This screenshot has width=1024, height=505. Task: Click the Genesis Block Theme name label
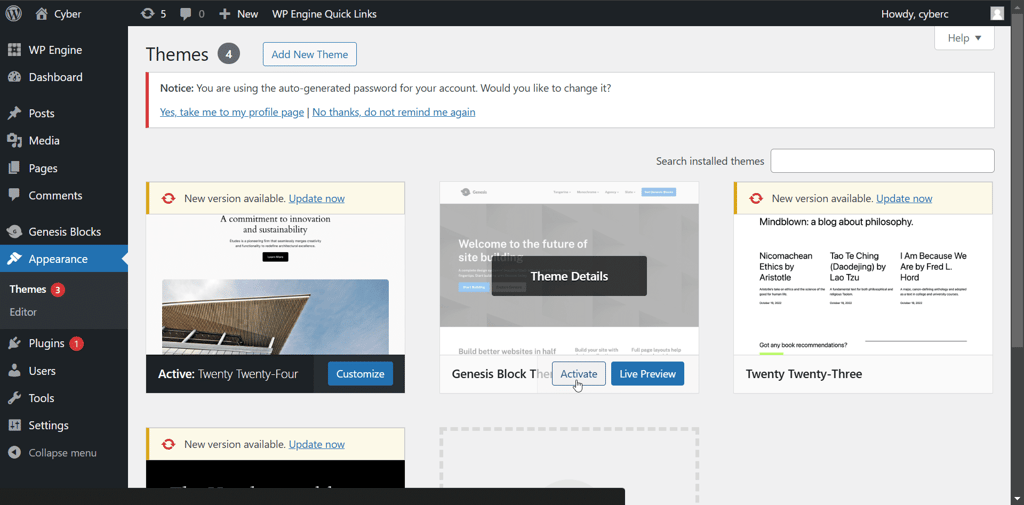(502, 374)
